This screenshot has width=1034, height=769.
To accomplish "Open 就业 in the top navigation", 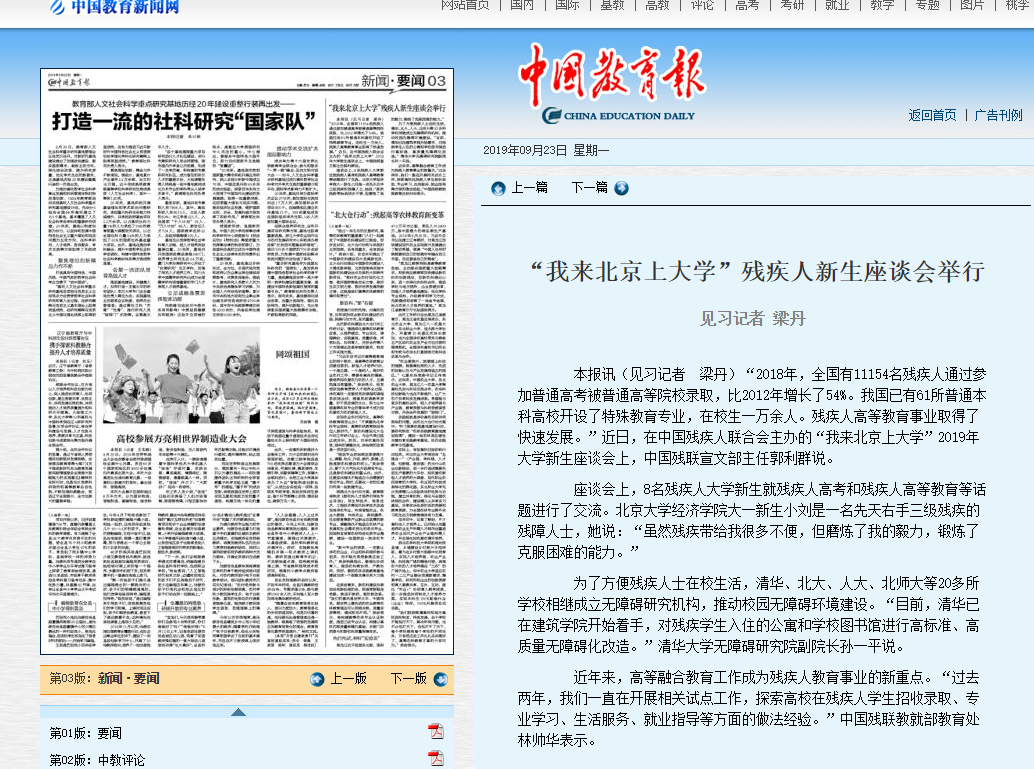I will (x=837, y=5).
